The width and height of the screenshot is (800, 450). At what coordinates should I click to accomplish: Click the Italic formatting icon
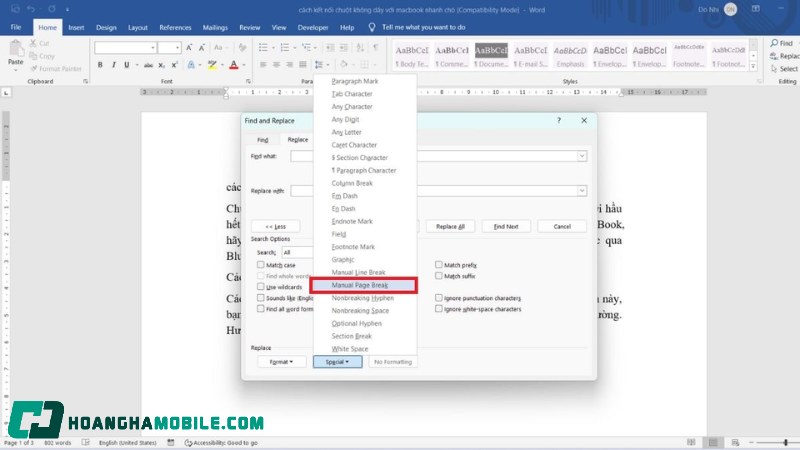113,65
